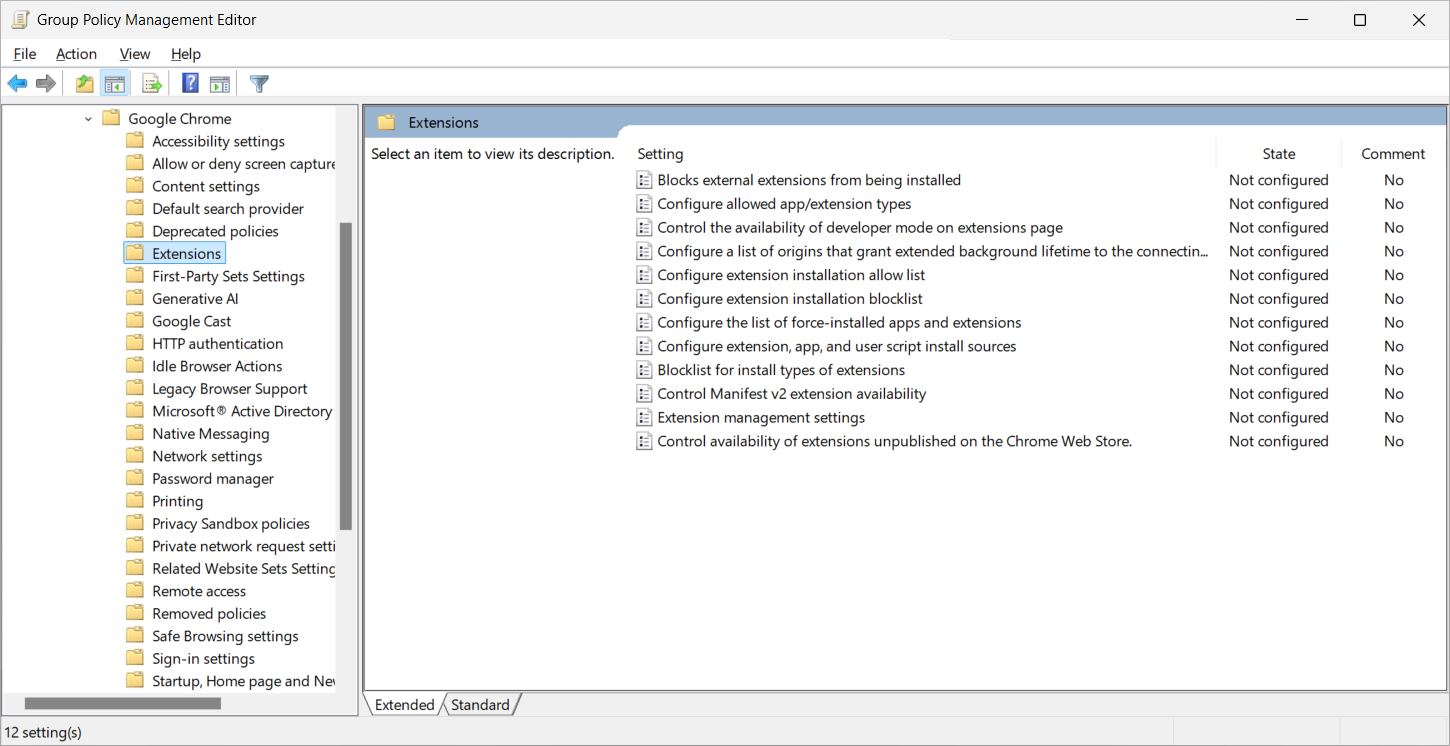Screen dimensions: 1450x746
Task: Open the Help menu
Action: point(186,54)
